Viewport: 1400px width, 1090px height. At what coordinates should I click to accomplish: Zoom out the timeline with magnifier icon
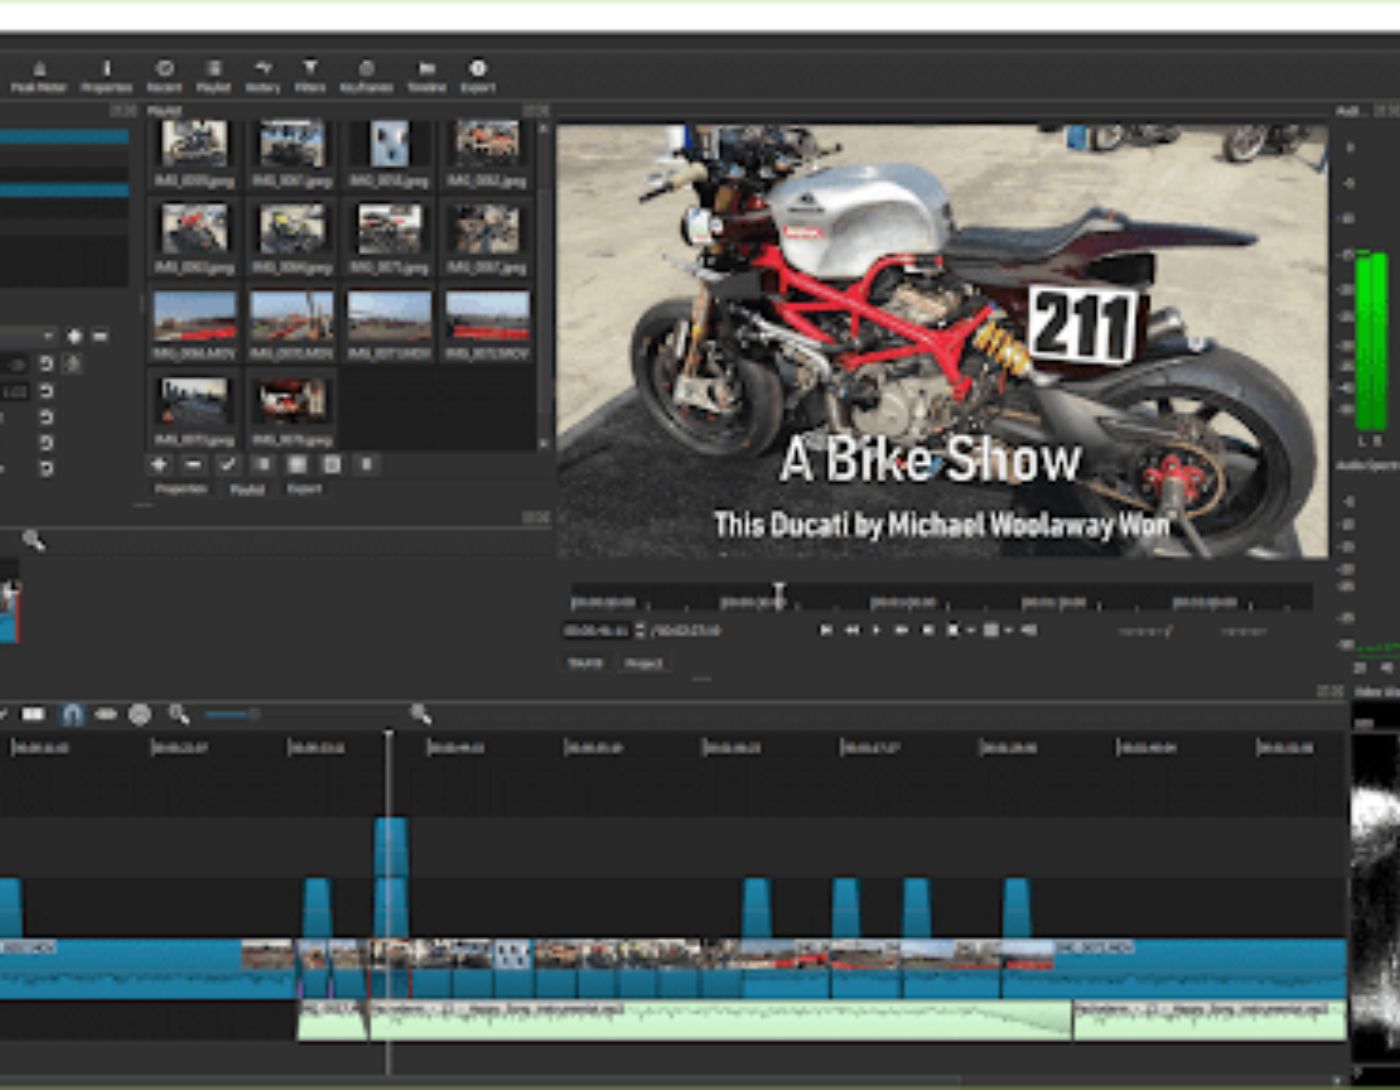(x=179, y=713)
